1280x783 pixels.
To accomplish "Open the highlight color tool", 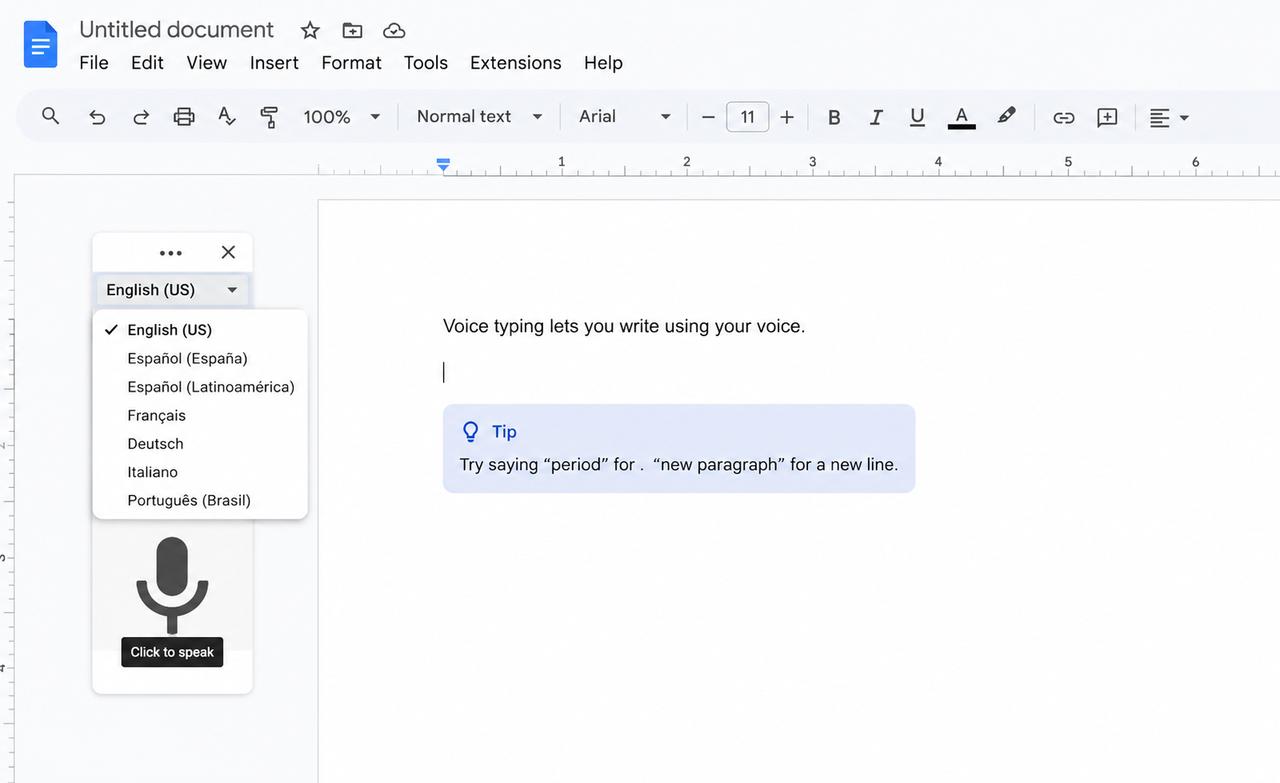I will (x=1007, y=116).
